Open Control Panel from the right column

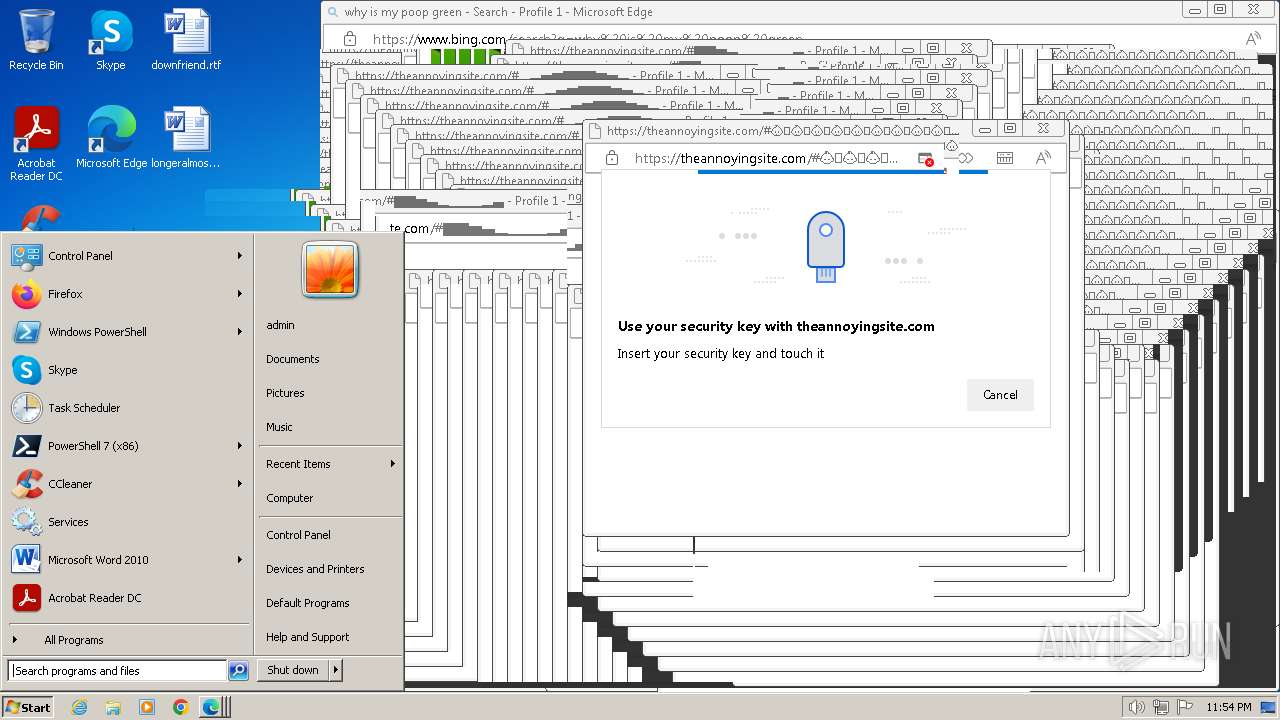[x=298, y=535]
